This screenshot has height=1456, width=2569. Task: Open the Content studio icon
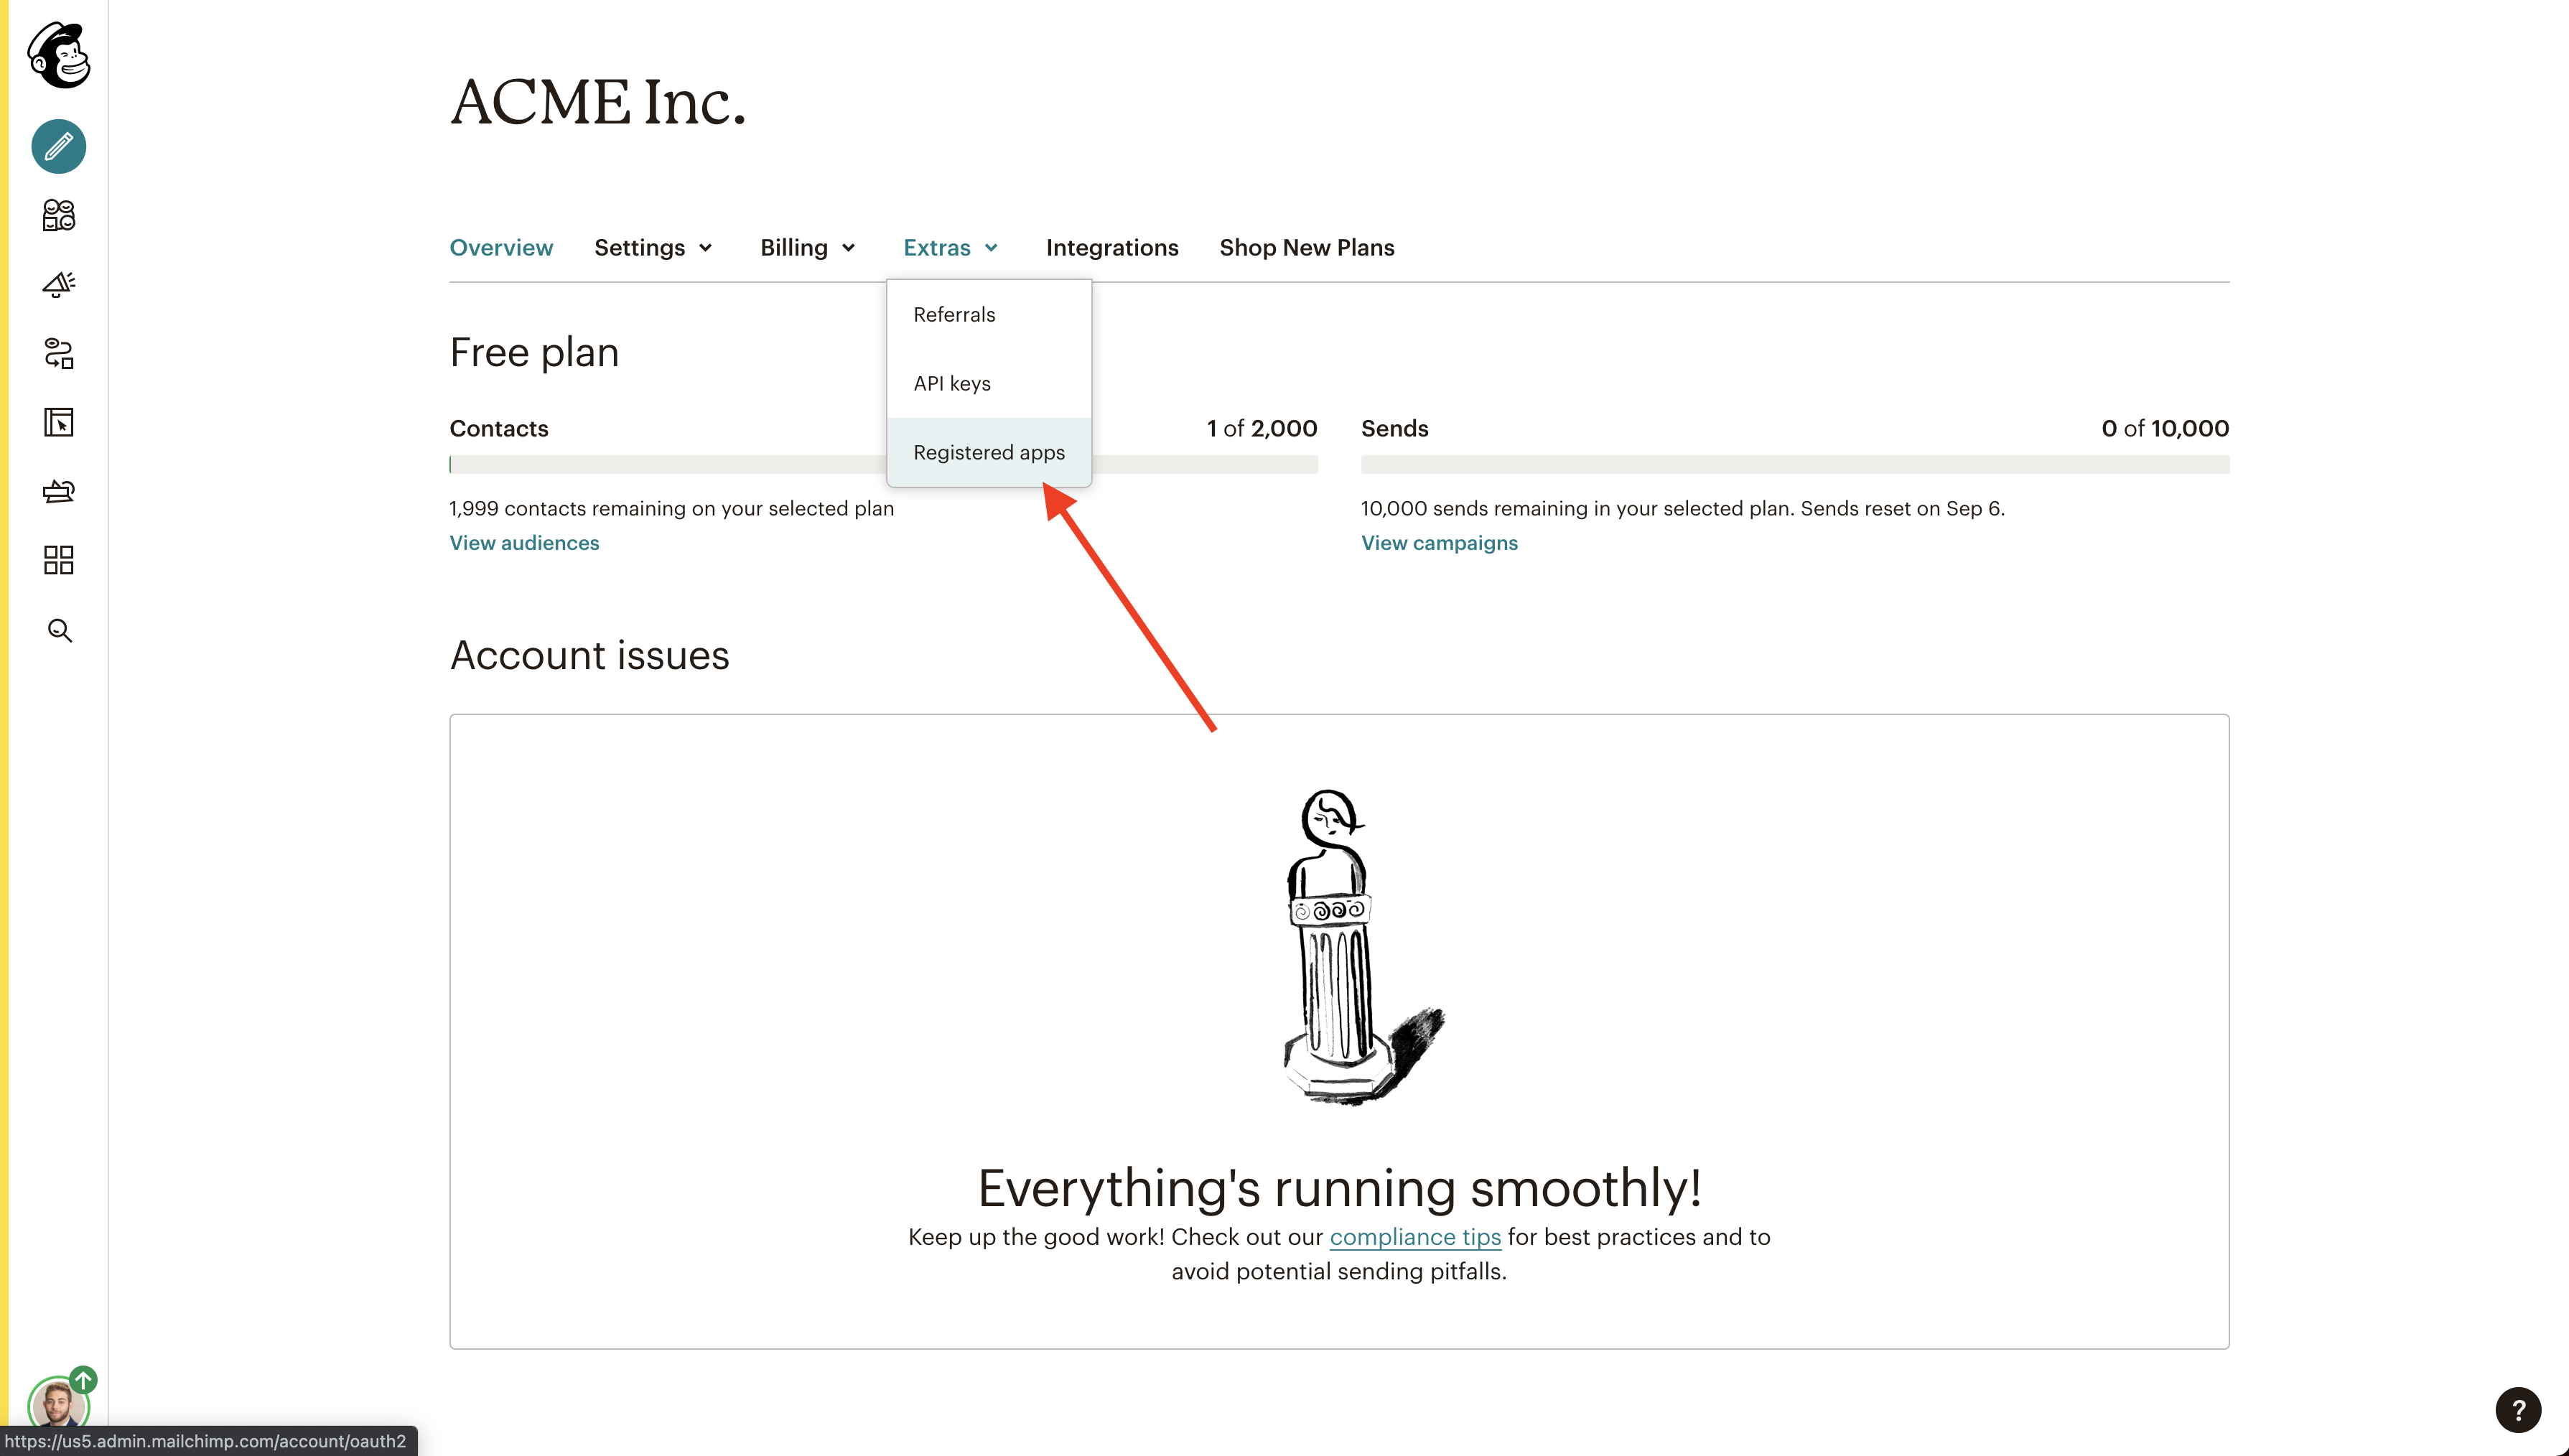[x=59, y=491]
